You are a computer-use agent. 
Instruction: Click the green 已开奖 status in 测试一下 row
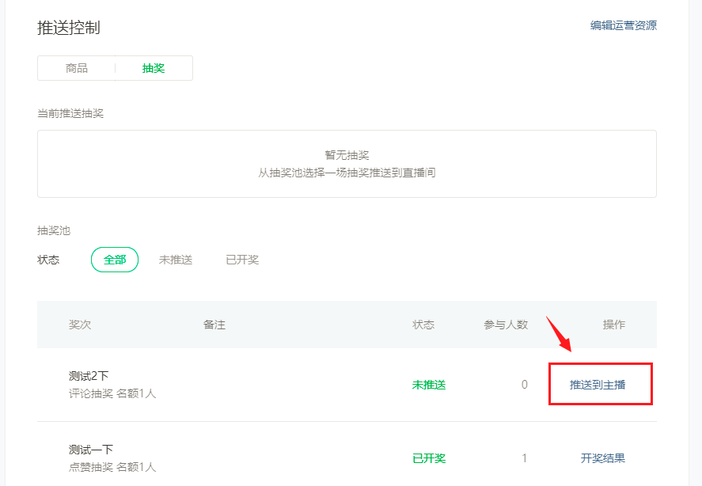(428, 458)
